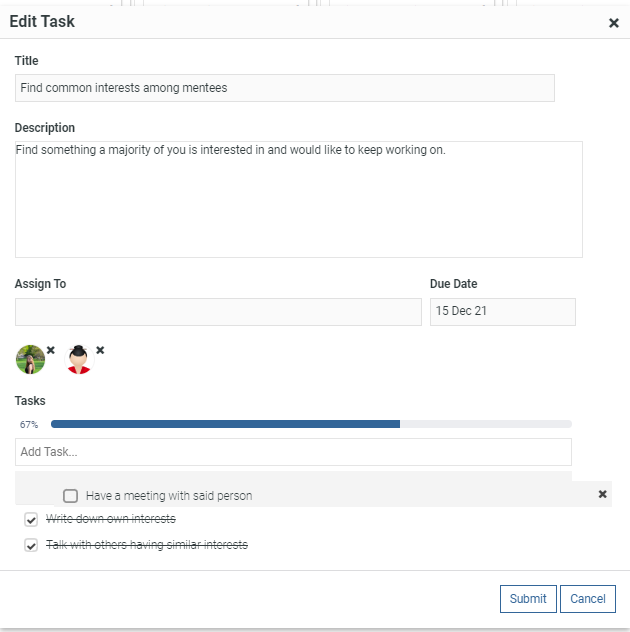Delete the 'Have a meeting with said person' subtask
The image size is (630, 632).
tap(602, 494)
